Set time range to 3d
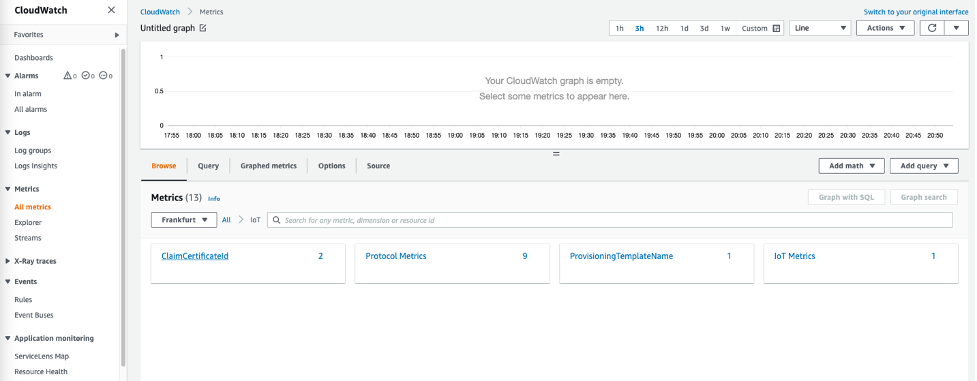Viewport: 977px width, 381px height. (x=704, y=29)
